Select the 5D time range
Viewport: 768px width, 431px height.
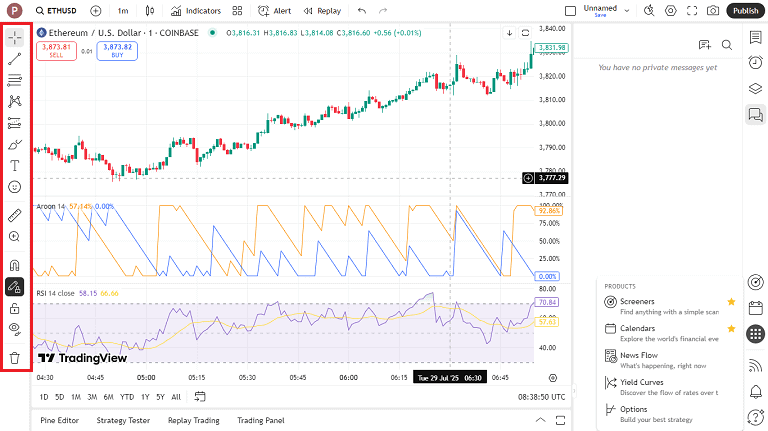(59, 397)
